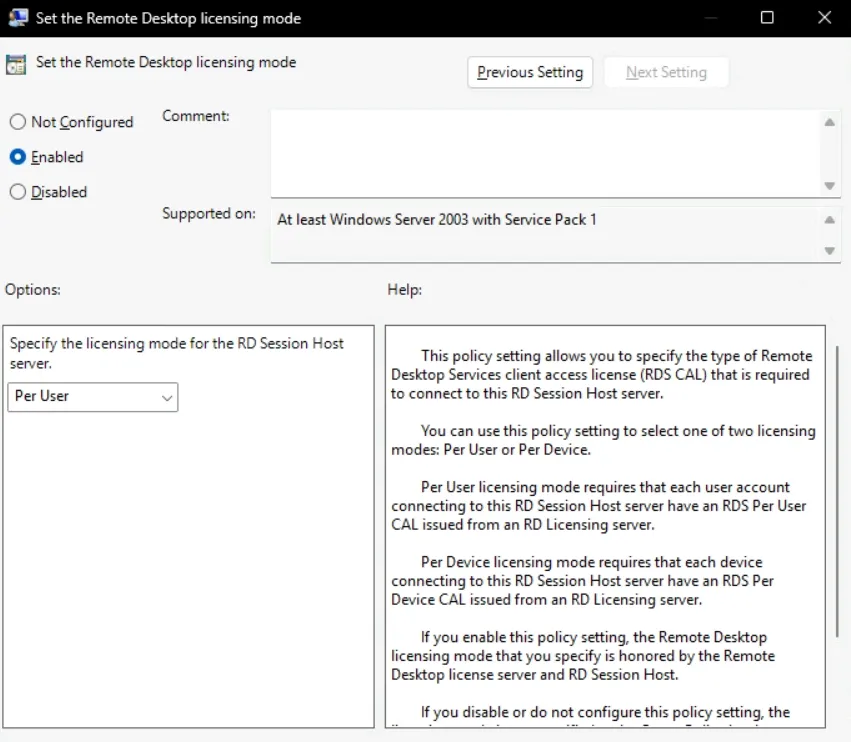Screen dimensions: 851x742
Task: Click the 'Supported on:' label
Action: (x=209, y=214)
